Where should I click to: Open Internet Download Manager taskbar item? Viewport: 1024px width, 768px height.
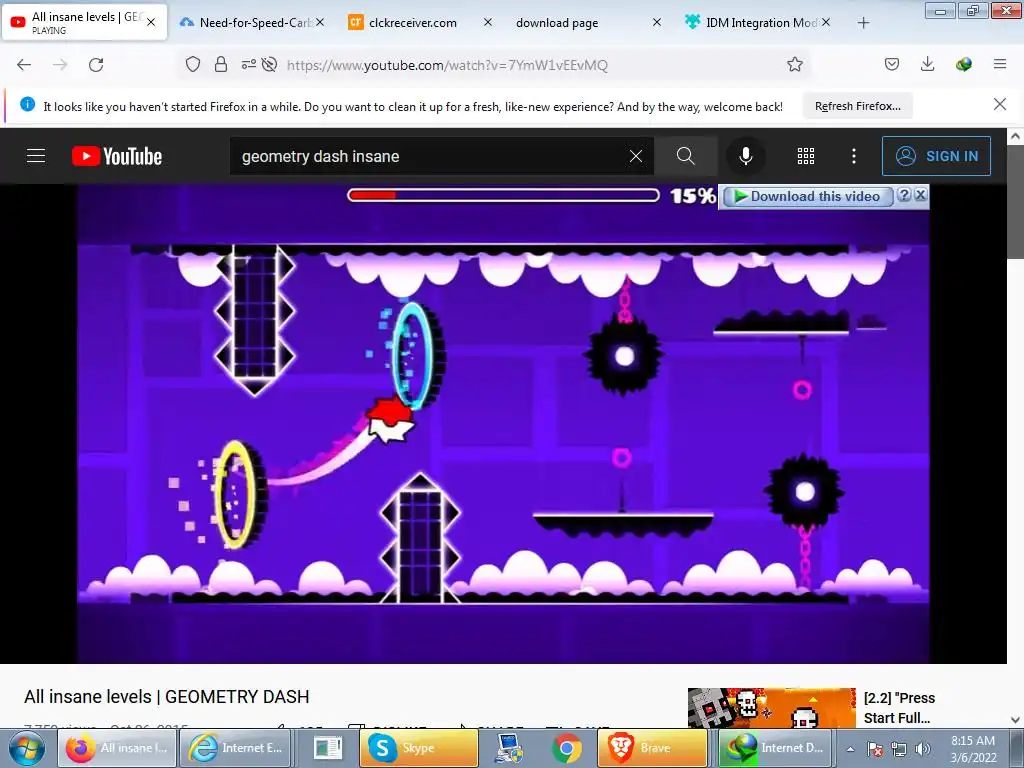click(x=775, y=748)
